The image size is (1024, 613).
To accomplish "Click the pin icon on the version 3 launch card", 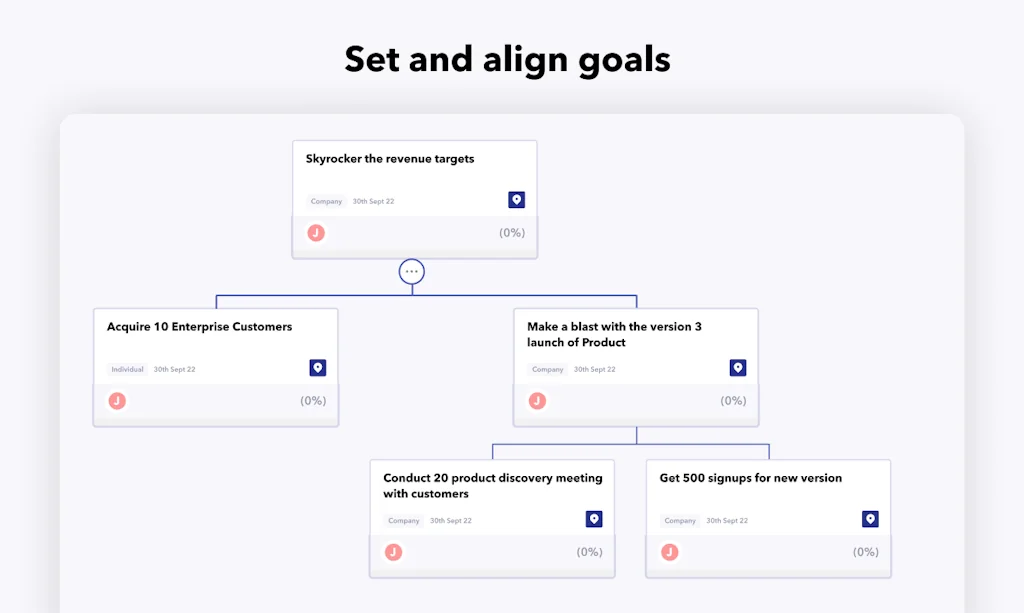I will (738, 367).
